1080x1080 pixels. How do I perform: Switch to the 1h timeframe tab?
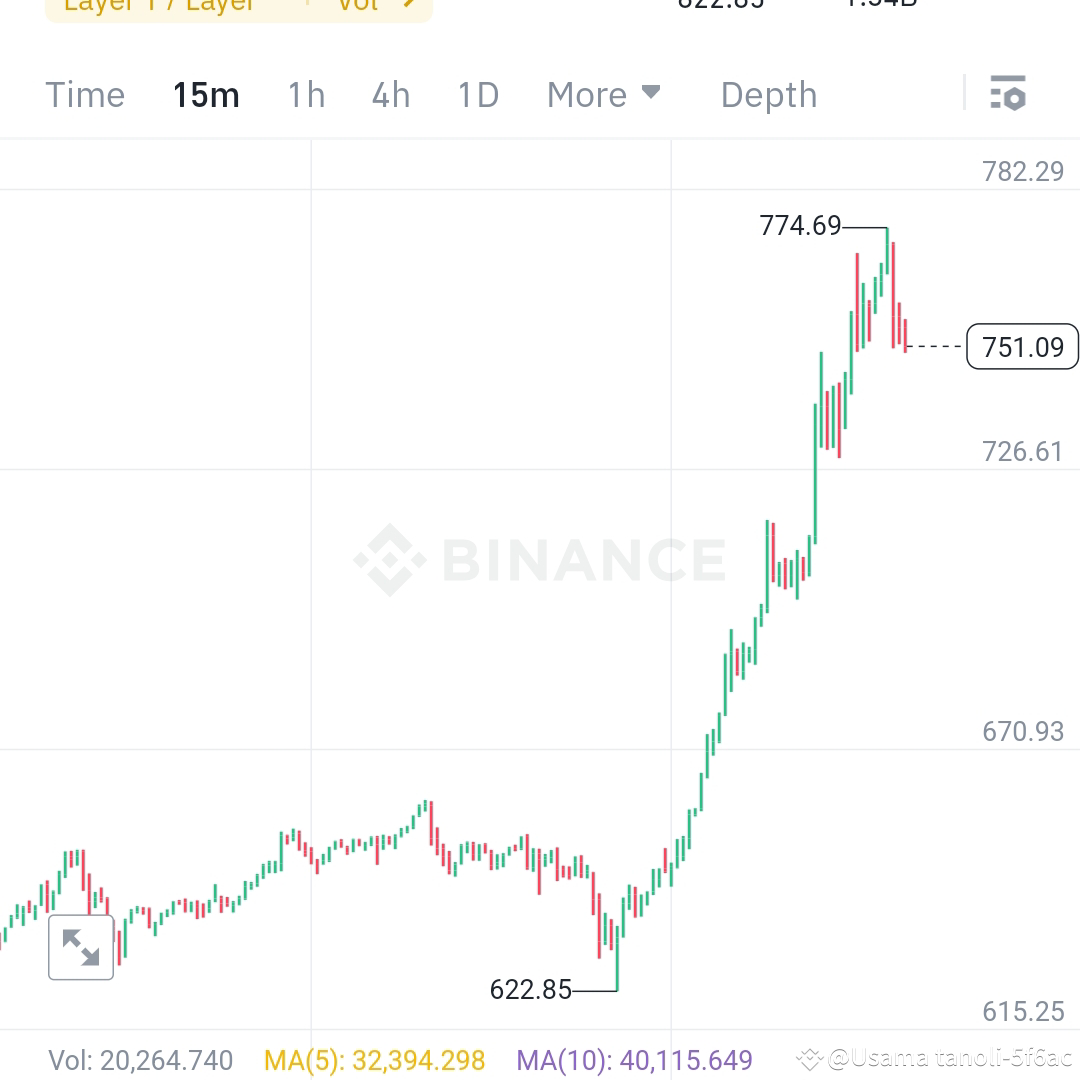tap(305, 94)
